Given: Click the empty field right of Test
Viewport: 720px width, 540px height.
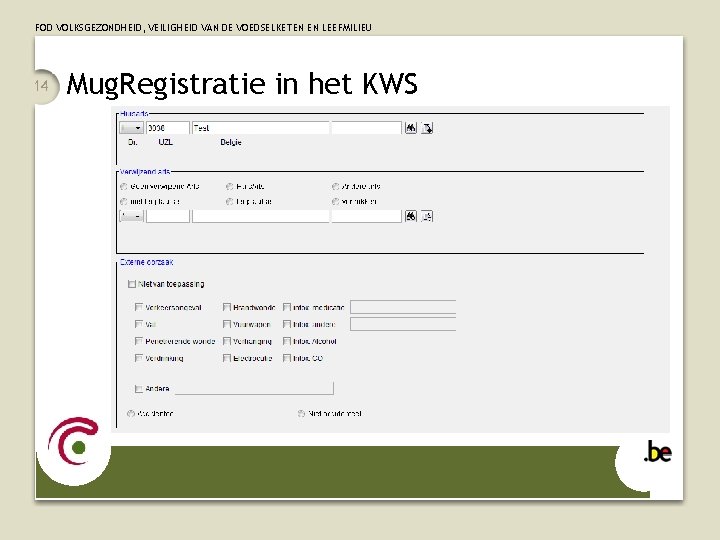Looking at the screenshot, I should [366, 128].
